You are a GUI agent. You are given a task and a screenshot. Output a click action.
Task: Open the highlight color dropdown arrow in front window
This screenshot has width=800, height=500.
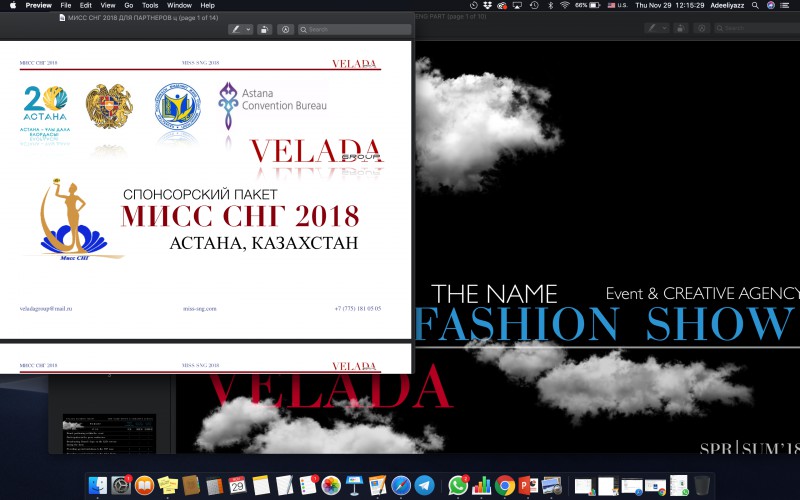coord(248,30)
